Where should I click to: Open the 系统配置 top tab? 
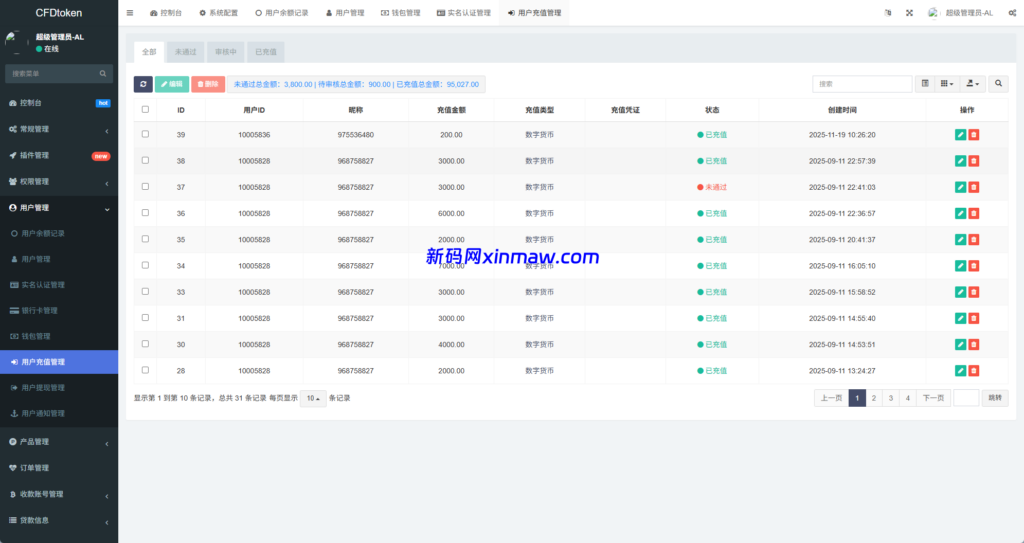219,12
